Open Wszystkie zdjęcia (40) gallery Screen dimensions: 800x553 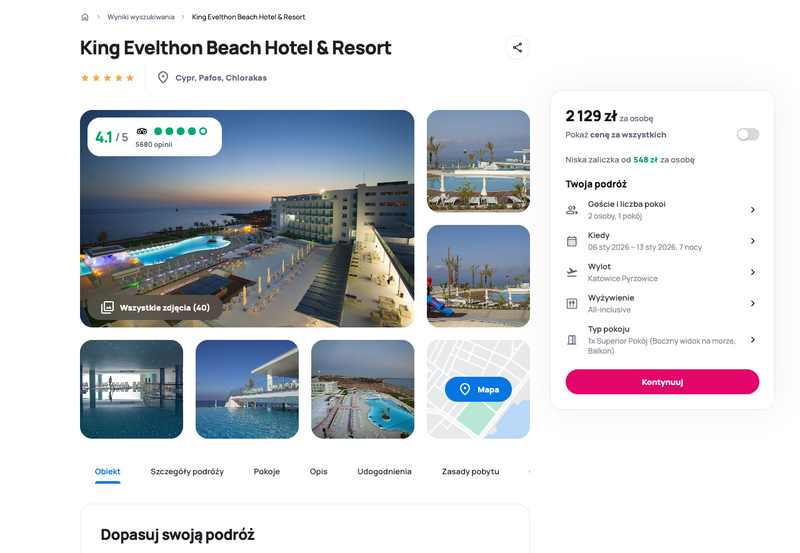(x=155, y=308)
